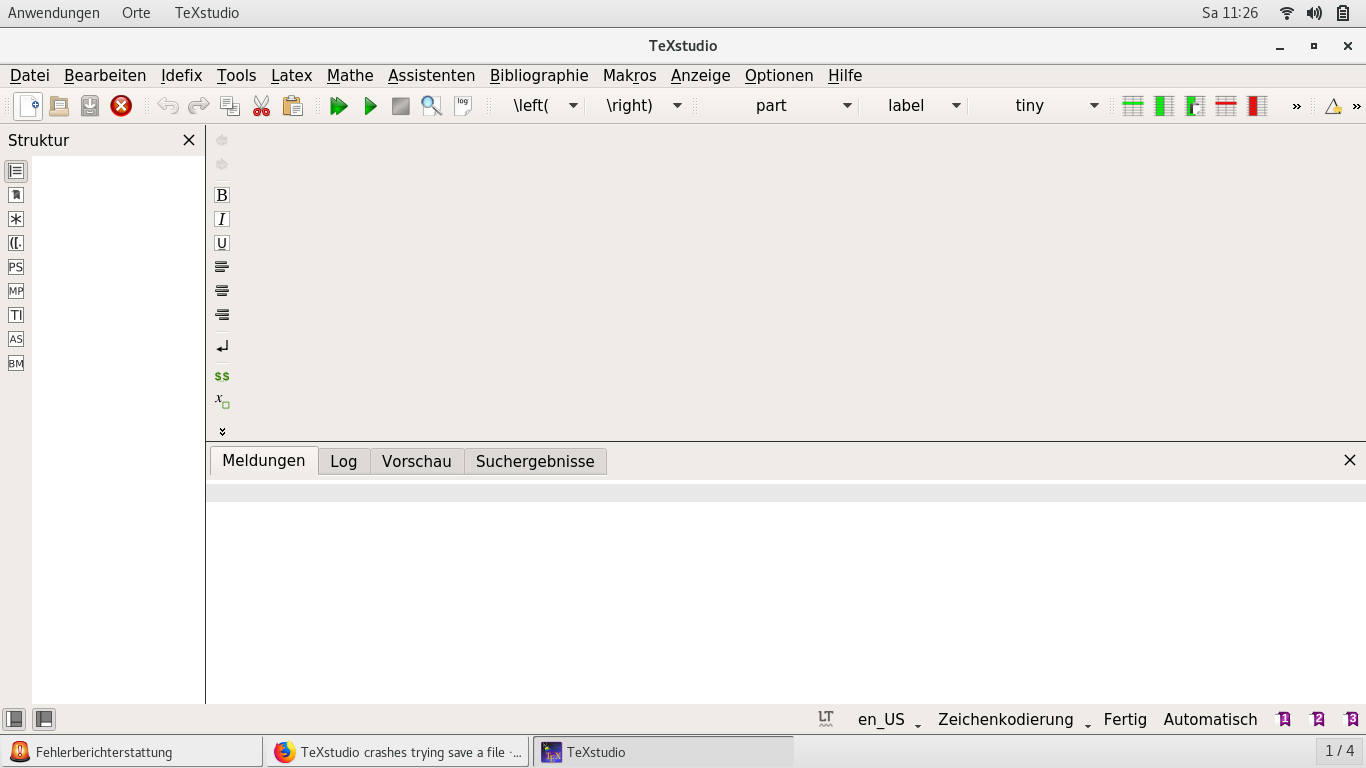Viewport: 1366px width, 768px height.
Task: Open the symbols panel with the asterisk icon
Action: (16, 219)
